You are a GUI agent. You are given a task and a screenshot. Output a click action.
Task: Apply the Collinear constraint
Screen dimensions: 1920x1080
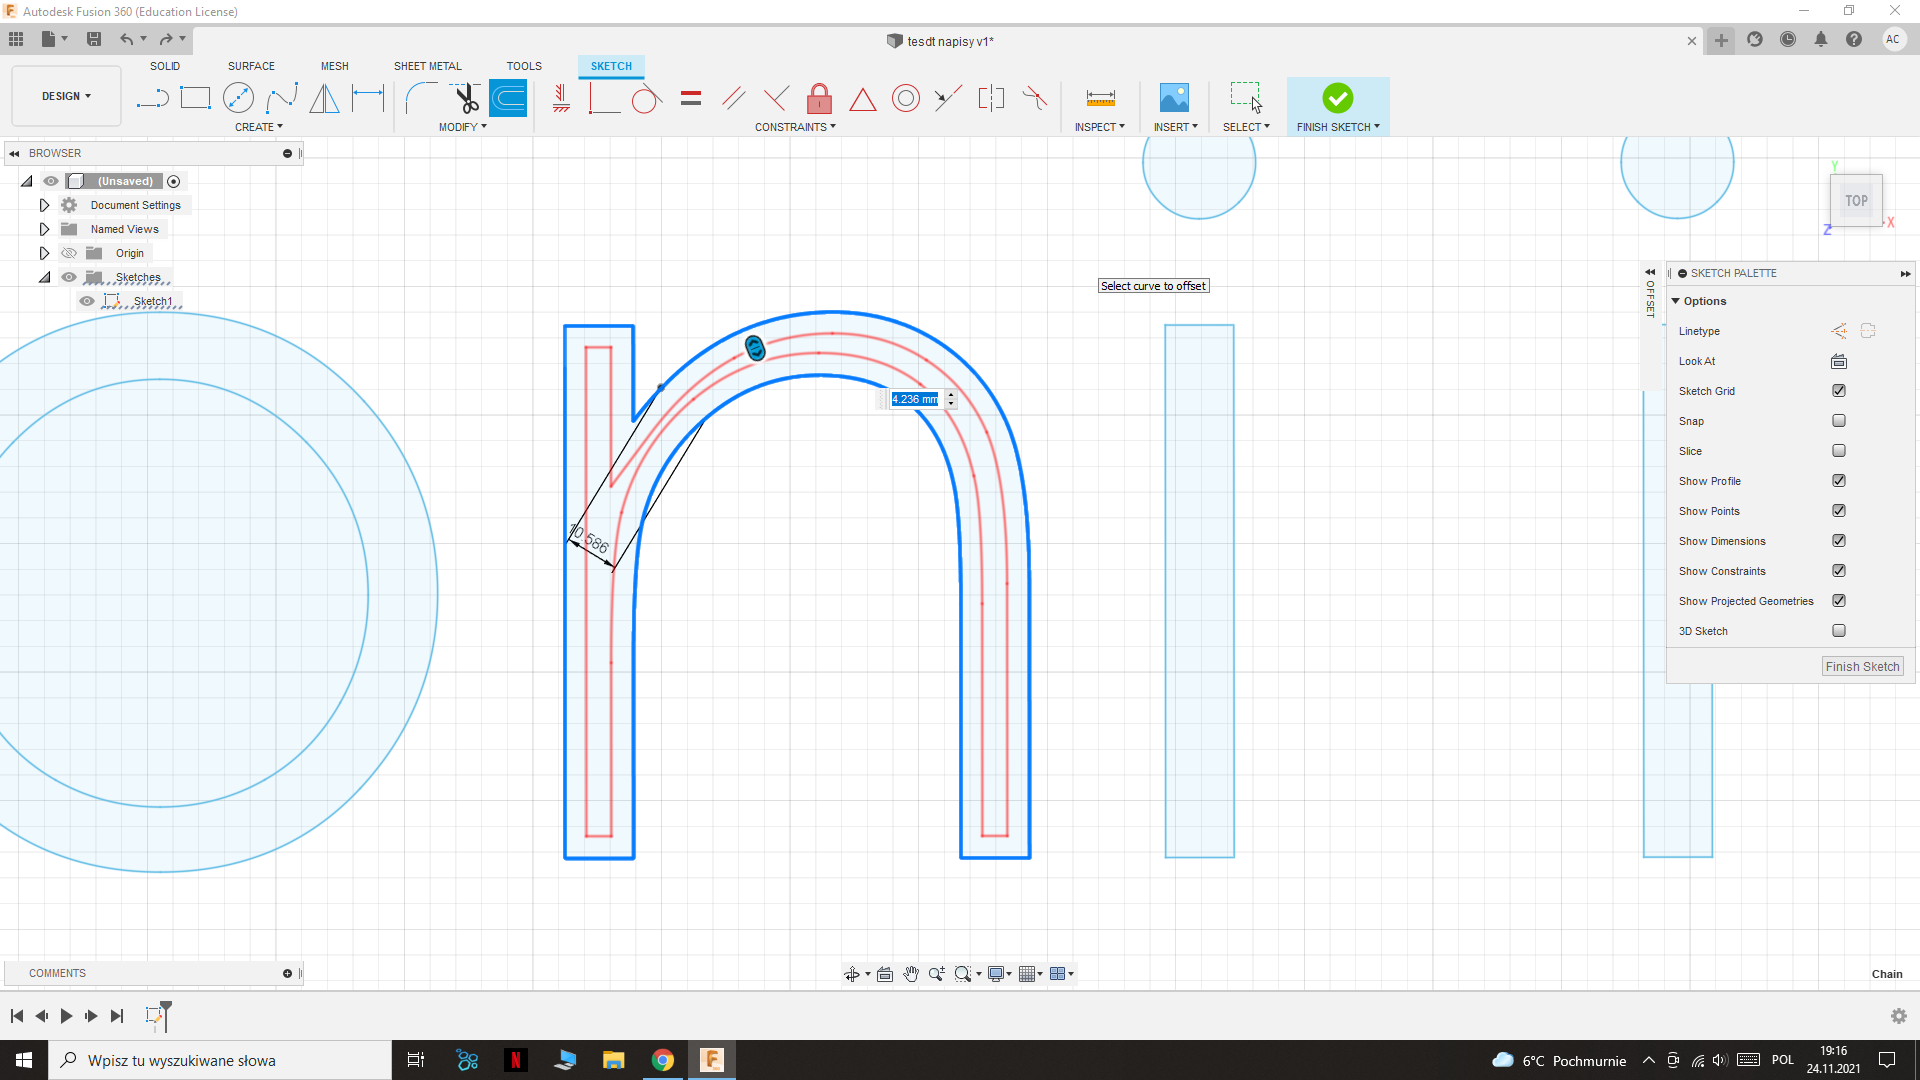click(948, 98)
